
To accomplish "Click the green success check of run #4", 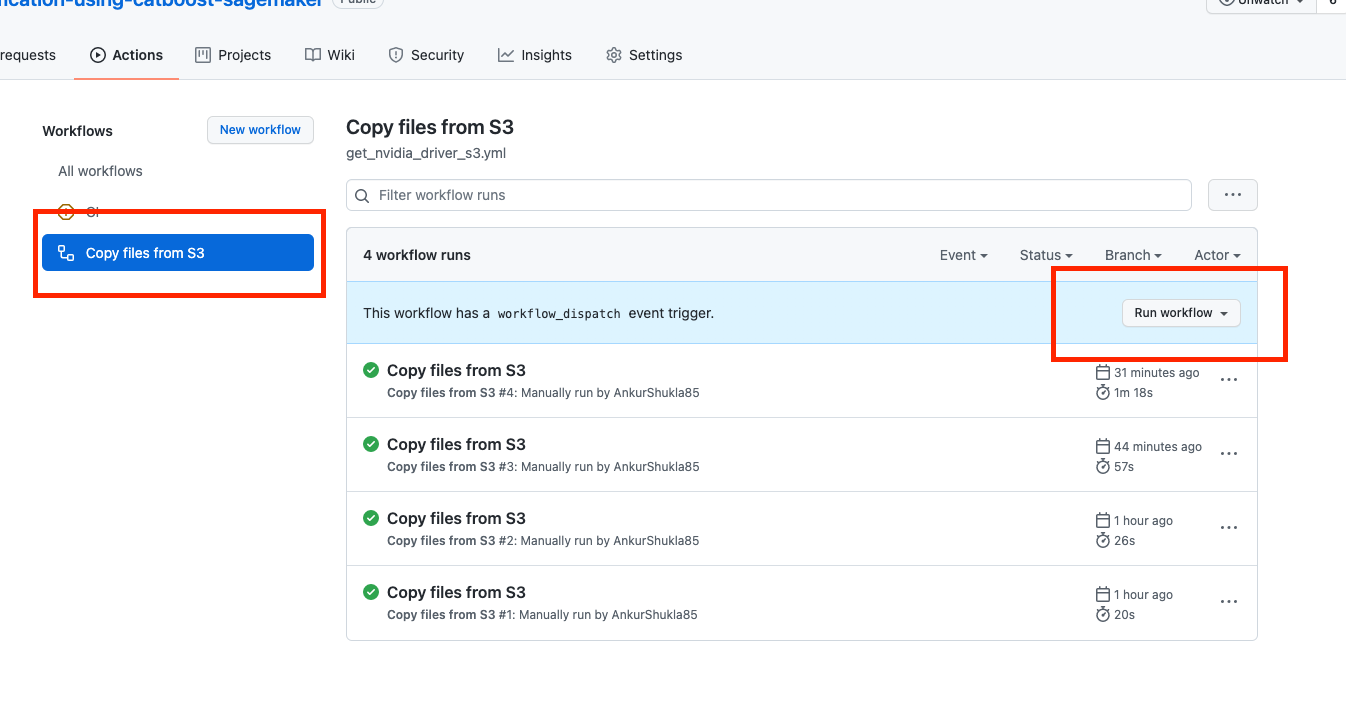I will (371, 370).
